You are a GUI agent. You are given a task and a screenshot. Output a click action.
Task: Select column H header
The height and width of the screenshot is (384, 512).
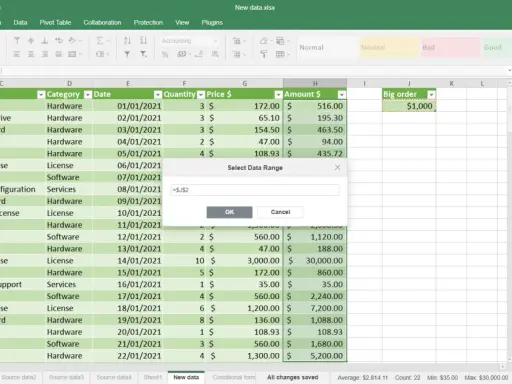coord(315,83)
